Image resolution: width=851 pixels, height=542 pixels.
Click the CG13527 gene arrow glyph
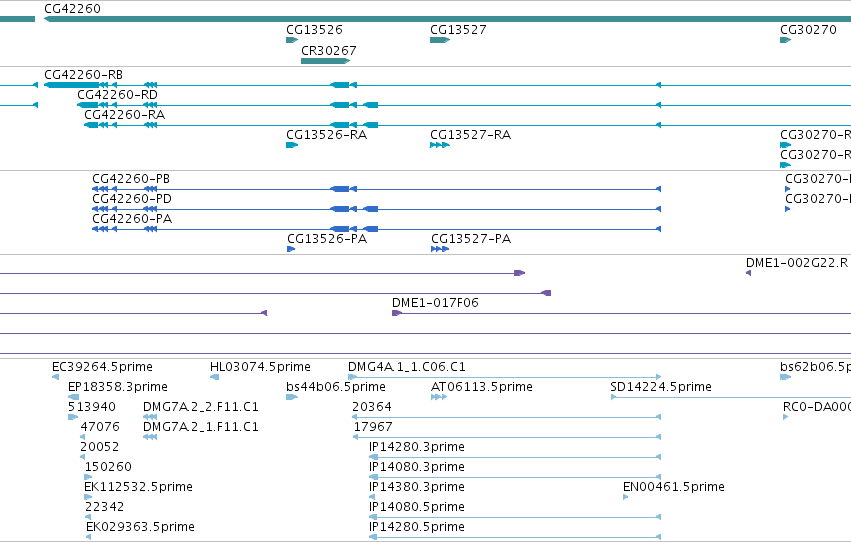440,40
